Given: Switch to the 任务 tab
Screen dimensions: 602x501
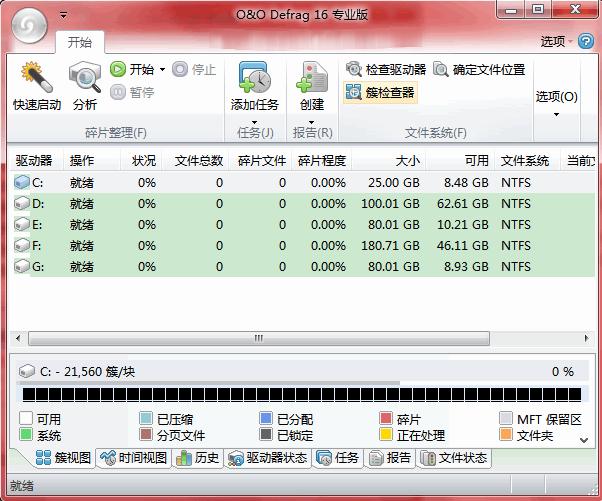Looking at the screenshot, I should click(x=337, y=458).
